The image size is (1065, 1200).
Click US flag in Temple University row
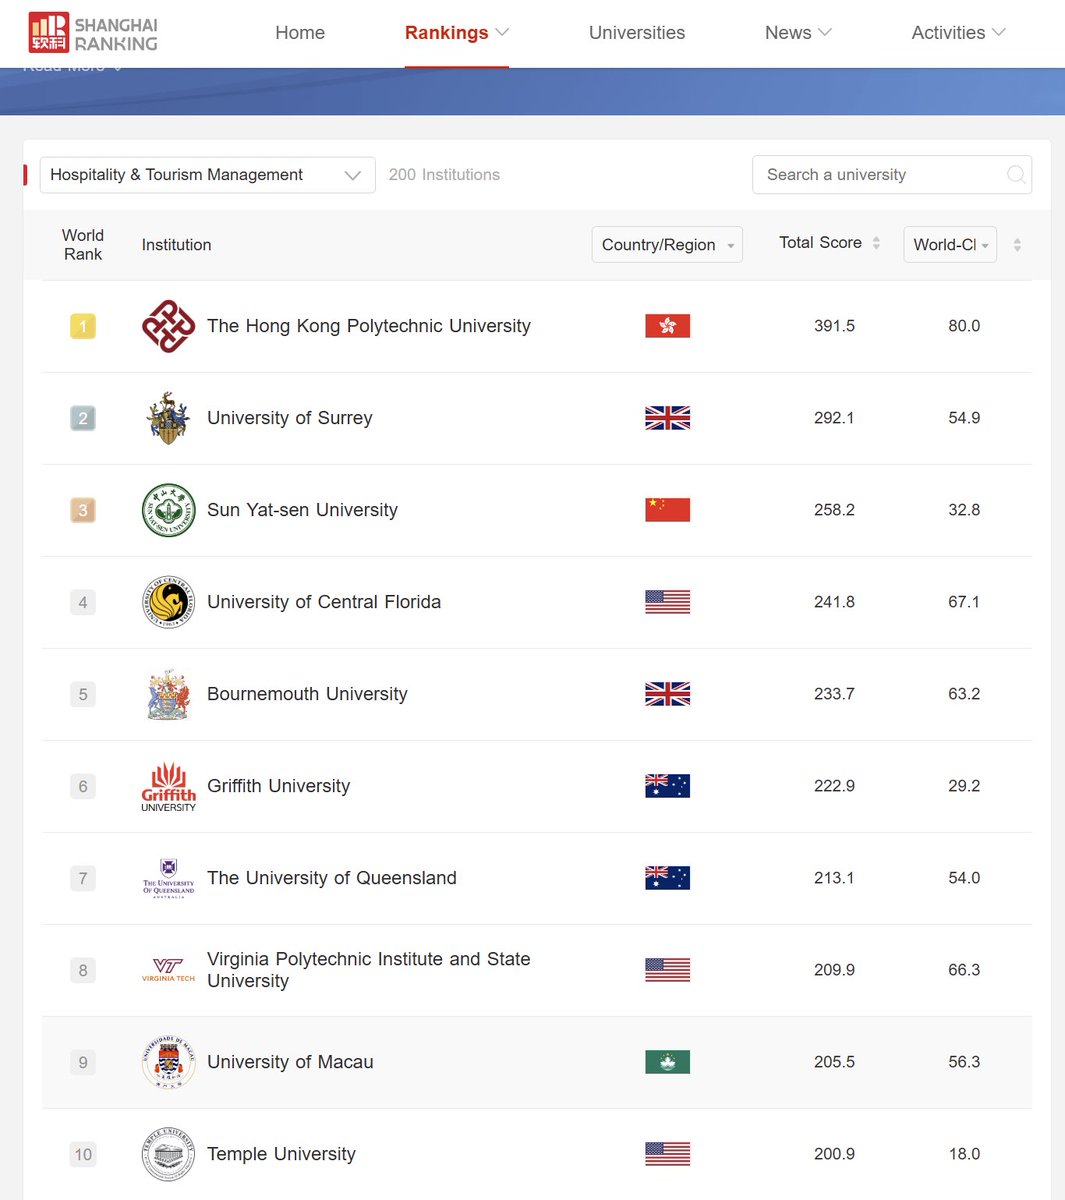668,1154
